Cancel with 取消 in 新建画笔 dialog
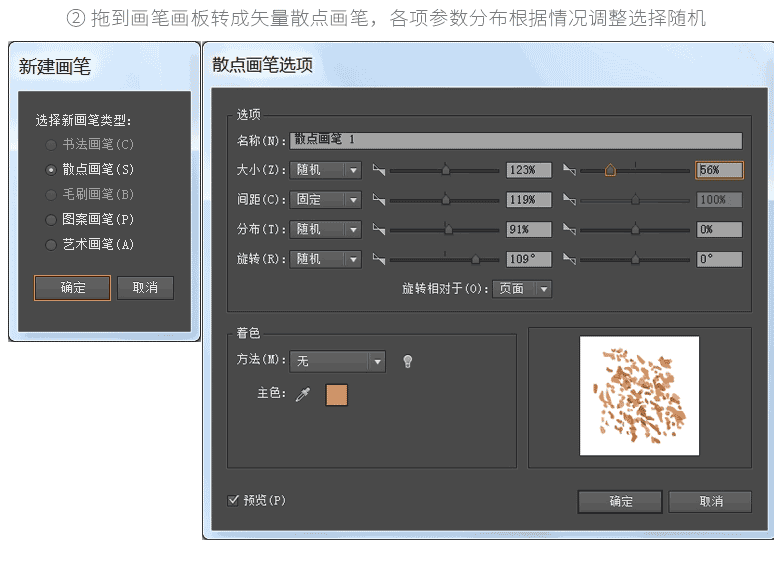 tap(145, 288)
